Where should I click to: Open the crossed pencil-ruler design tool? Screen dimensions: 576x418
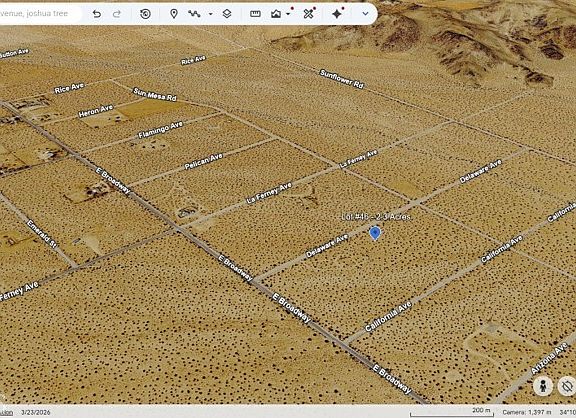(x=309, y=14)
